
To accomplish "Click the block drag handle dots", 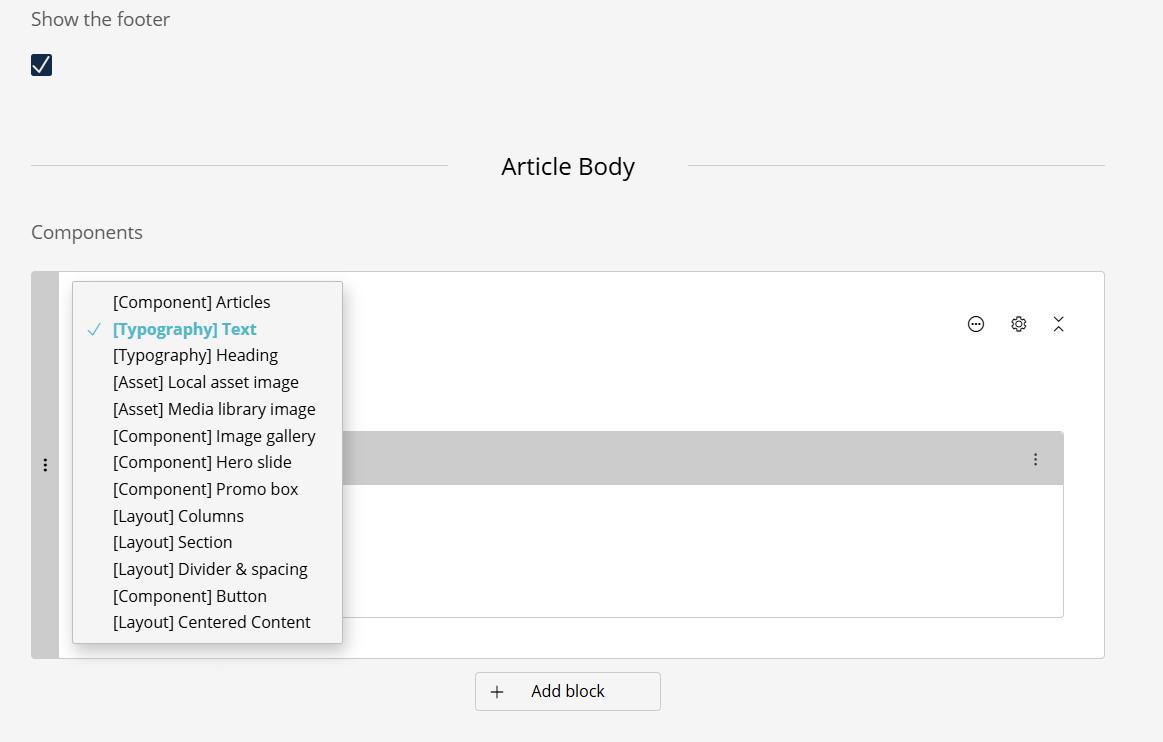I will [x=45, y=465].
